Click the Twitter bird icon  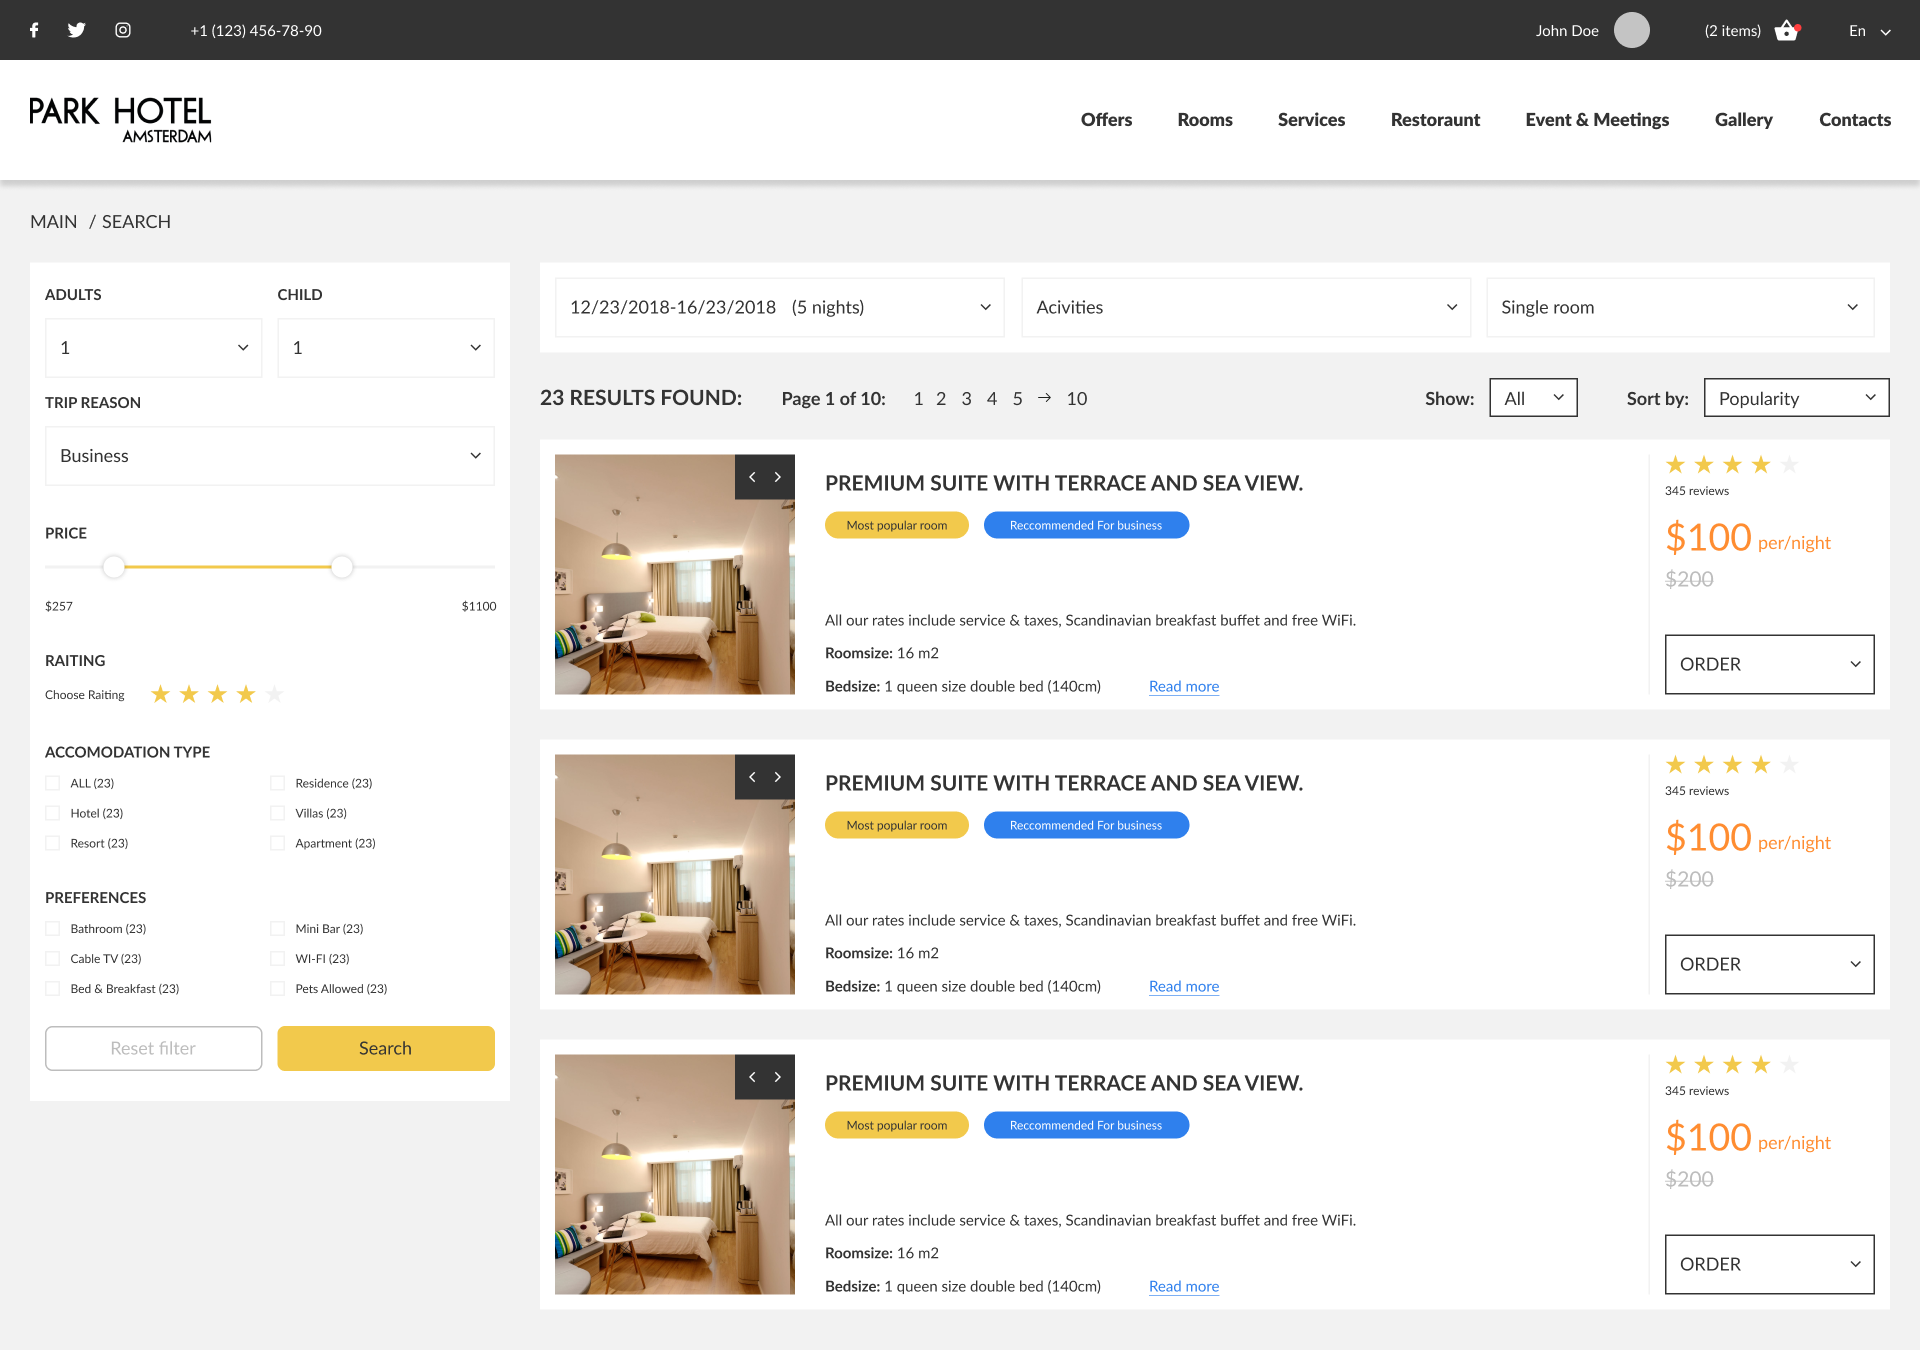76,30
